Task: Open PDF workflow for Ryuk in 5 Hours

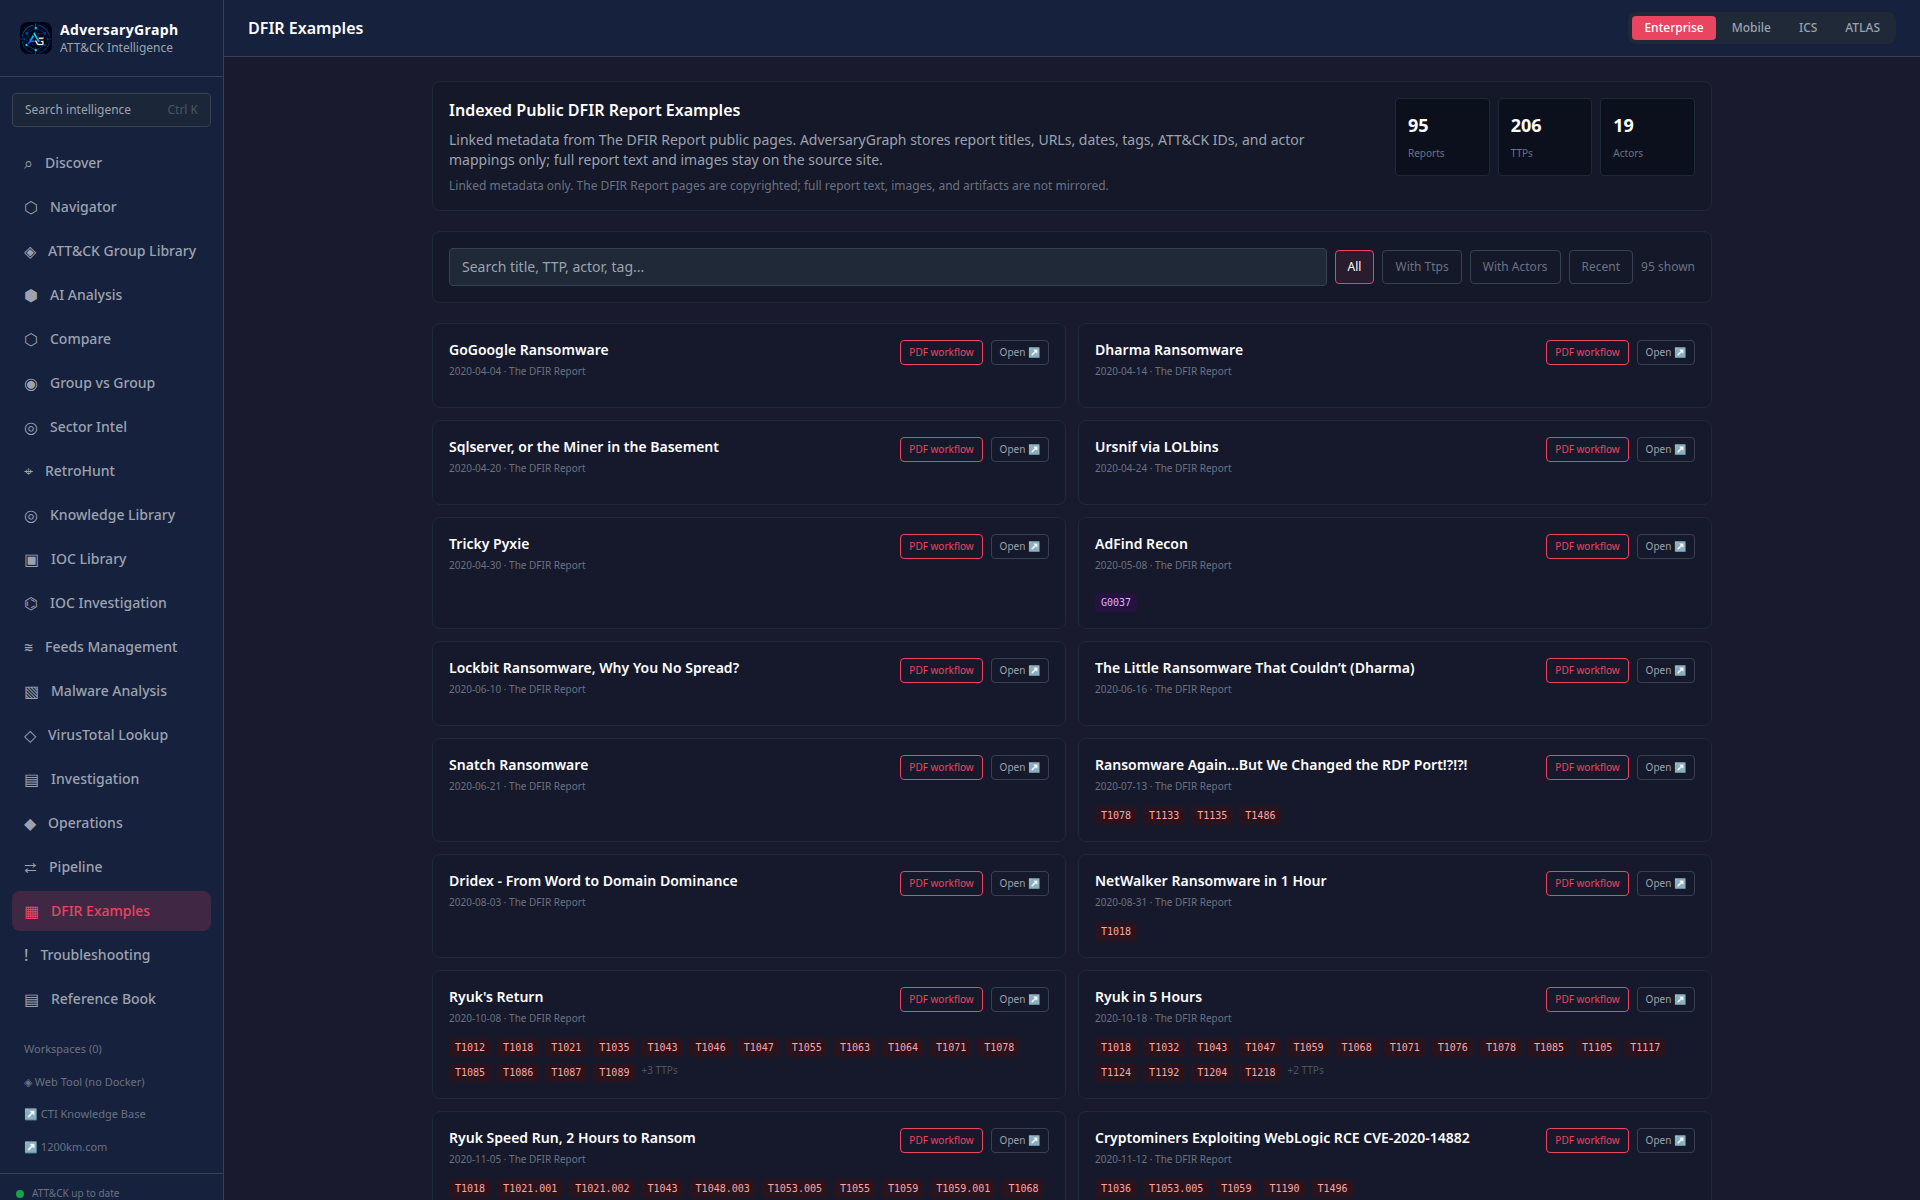Action: click(x=1587, y=1000)
